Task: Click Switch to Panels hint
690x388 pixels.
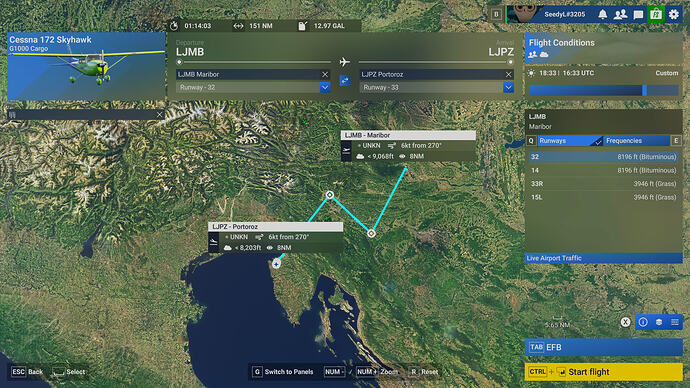Action: pyautogui.click(x=283, y=372)
